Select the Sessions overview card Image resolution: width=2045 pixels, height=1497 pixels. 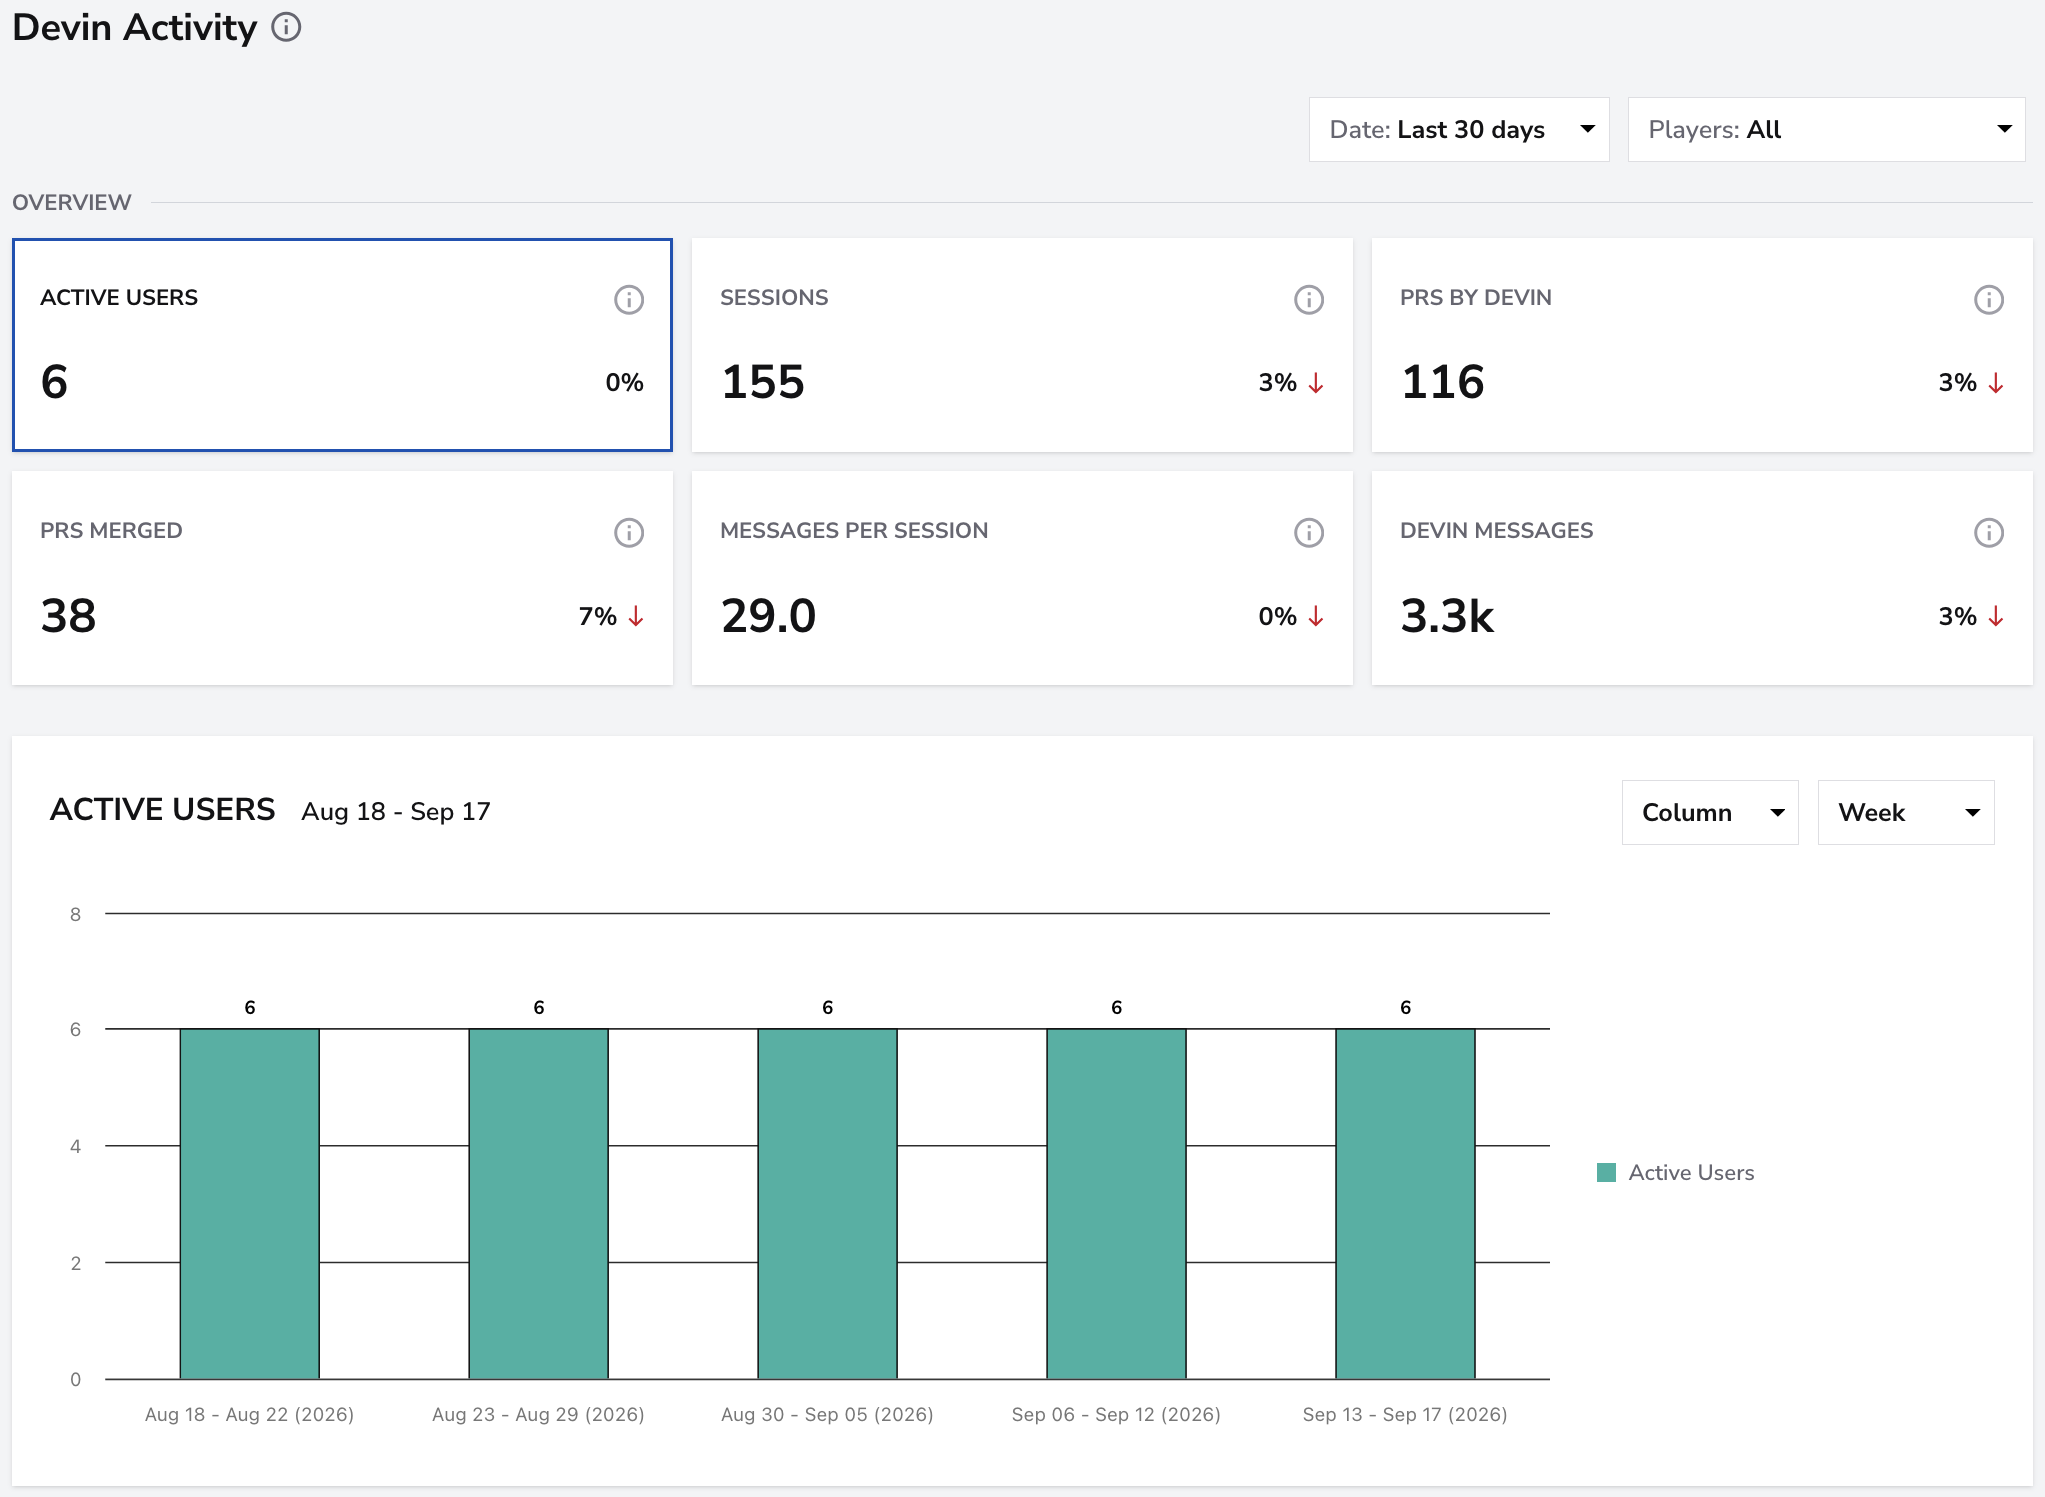tap(1022, 345)
